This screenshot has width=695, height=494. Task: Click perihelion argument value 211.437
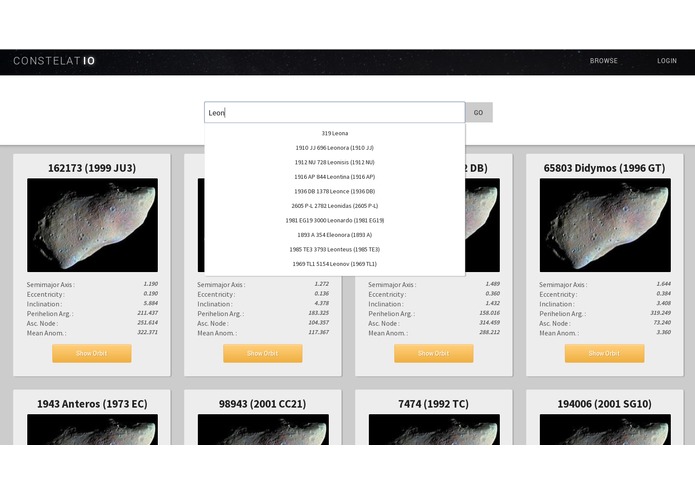coord(148,312)
